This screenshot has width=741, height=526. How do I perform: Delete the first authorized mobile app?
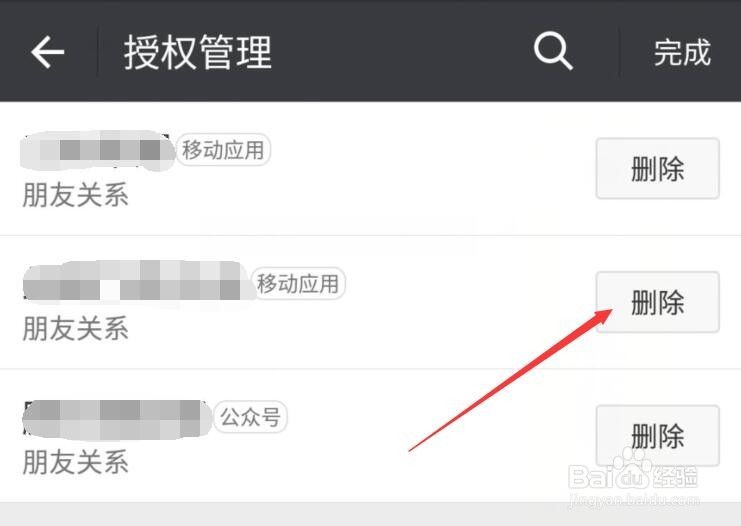(657, 168)
